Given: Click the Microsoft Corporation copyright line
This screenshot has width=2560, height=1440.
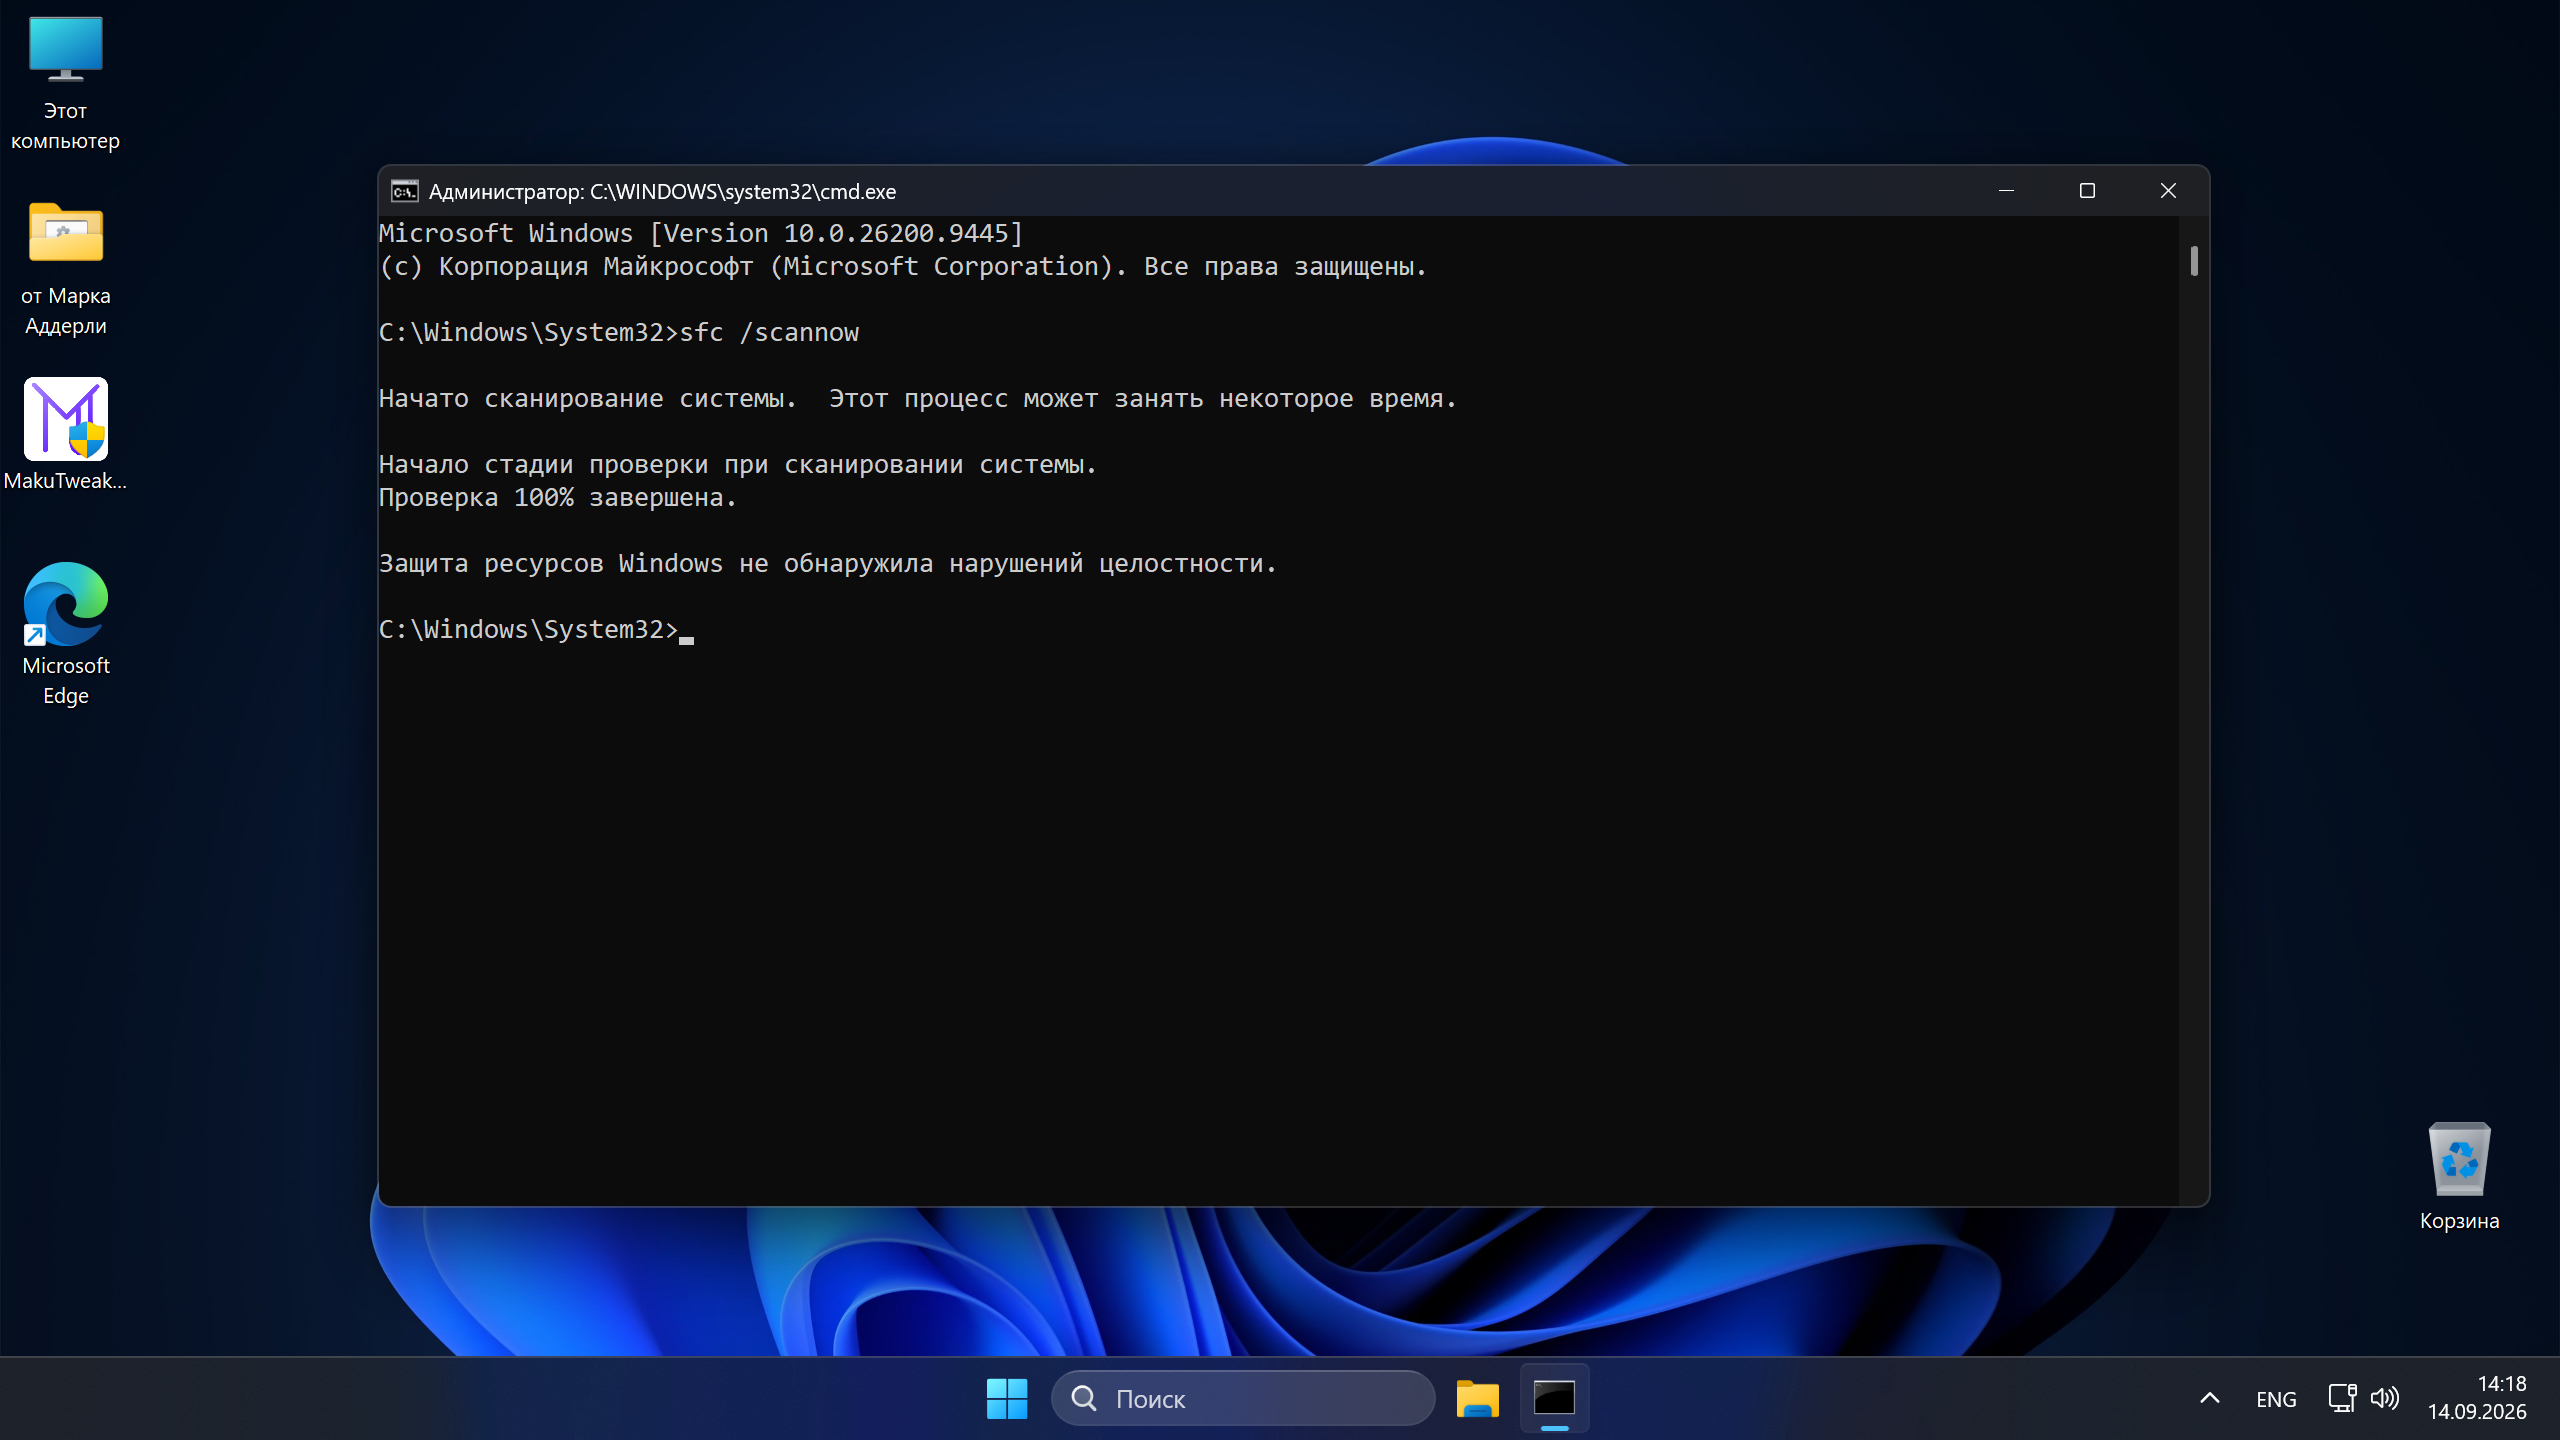Looking at the screenshot, I should [x=902, y=267].
